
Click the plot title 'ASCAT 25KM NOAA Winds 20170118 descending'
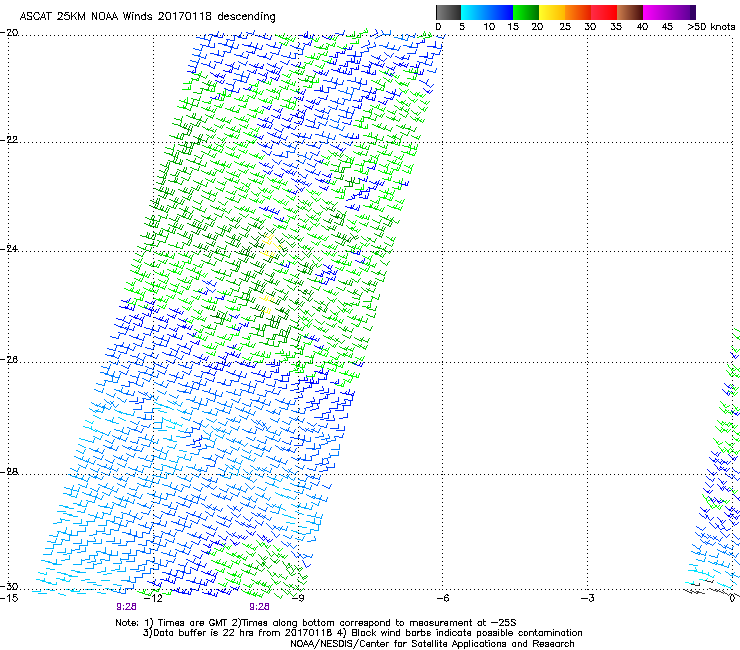coord(147,16)
